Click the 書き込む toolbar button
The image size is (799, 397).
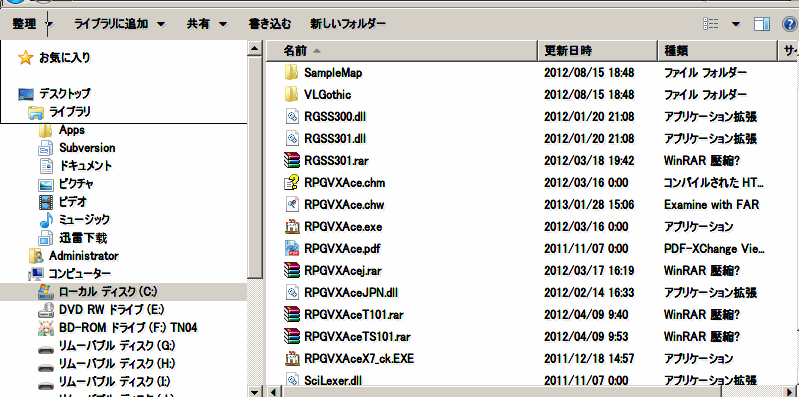pos(270,23)
